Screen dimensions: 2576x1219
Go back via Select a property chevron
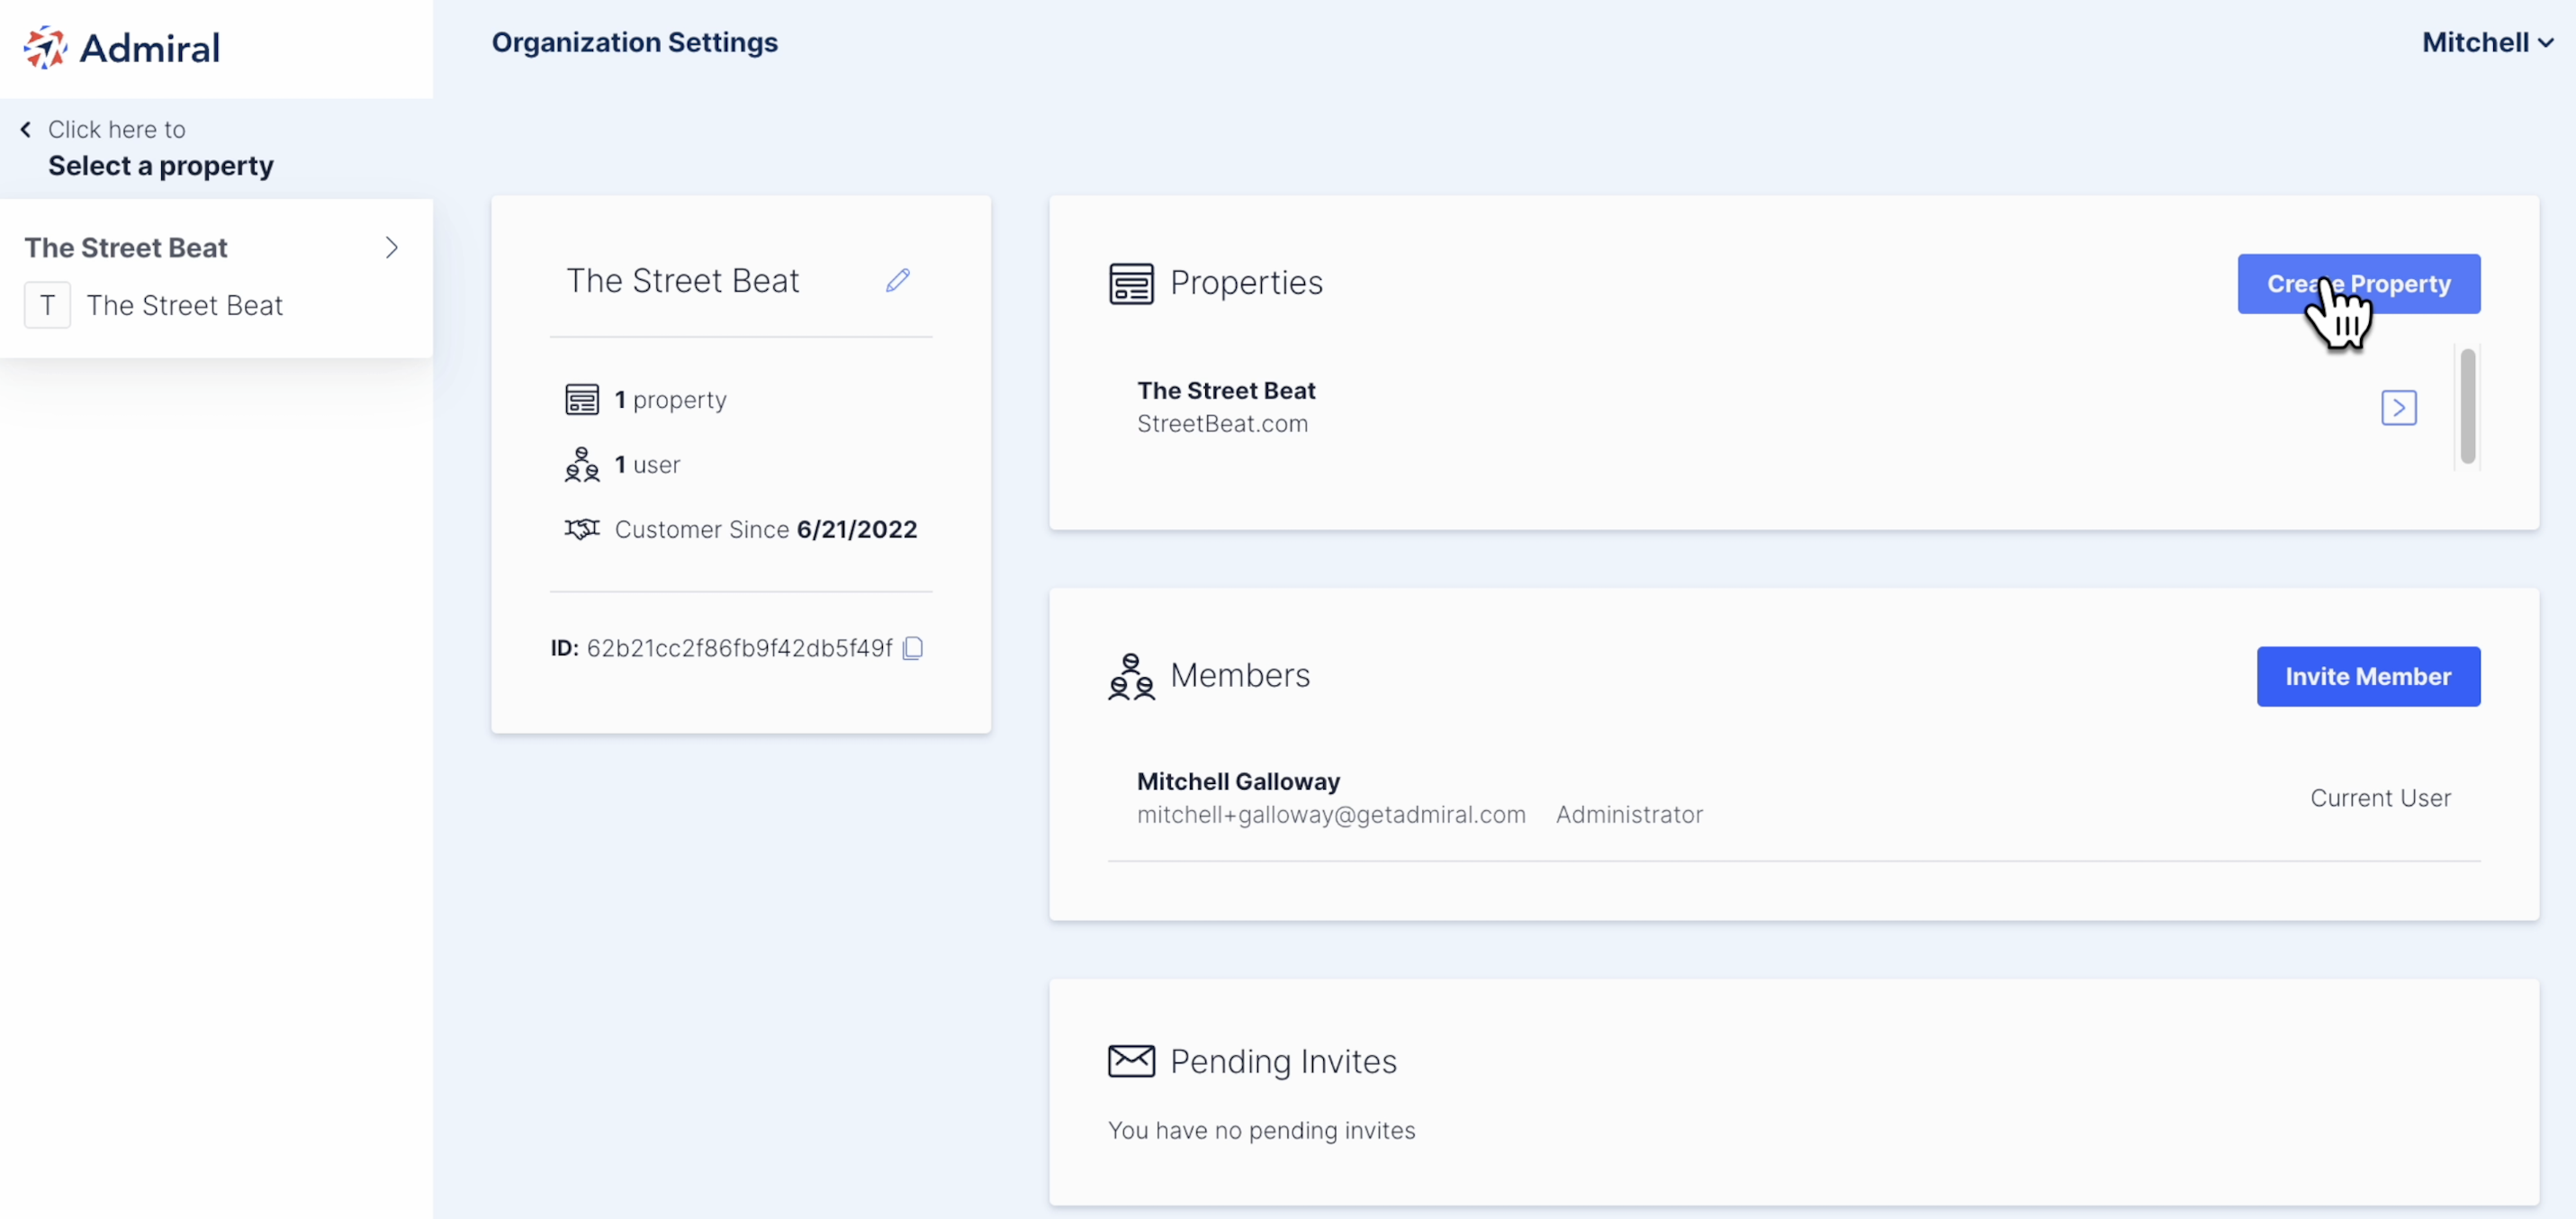[x=26, y=129]
